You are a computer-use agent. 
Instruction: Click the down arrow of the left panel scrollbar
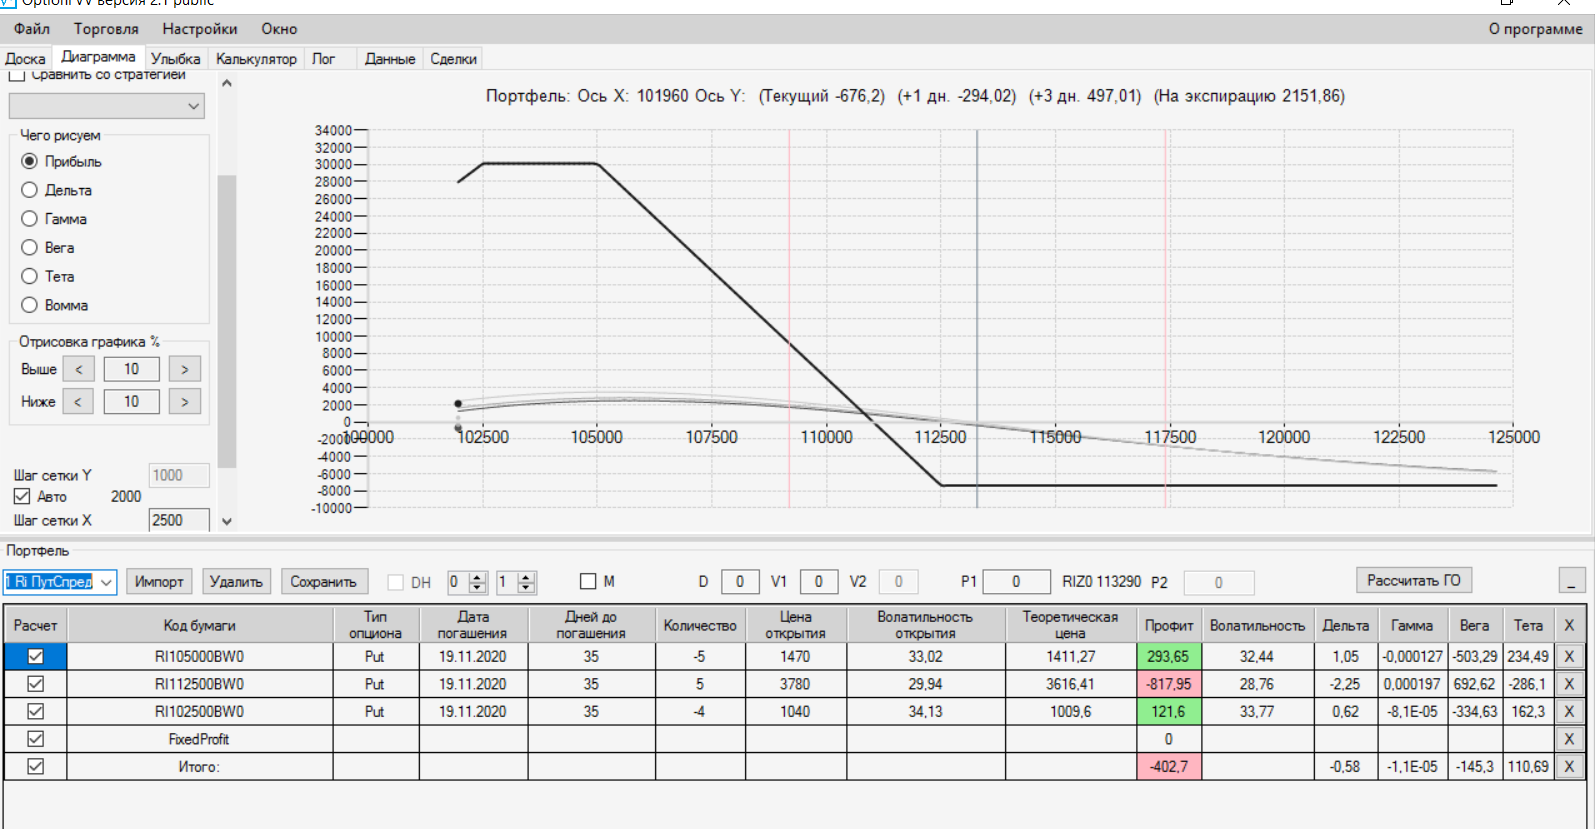tap(227, 521)
